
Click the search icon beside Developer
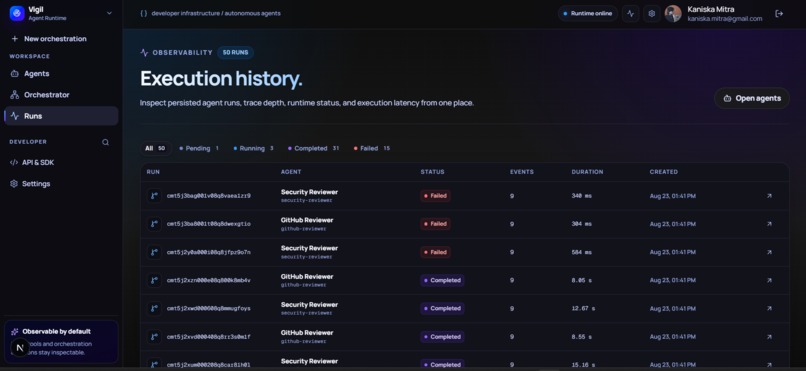click(x=105, y=142)
